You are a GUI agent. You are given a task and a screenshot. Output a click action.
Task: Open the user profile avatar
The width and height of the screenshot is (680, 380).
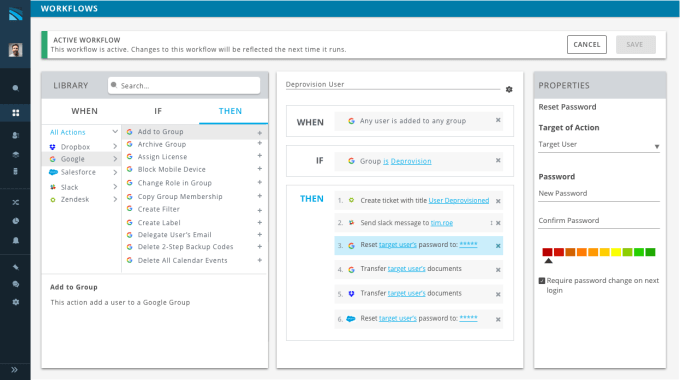[x=16, y=50]
